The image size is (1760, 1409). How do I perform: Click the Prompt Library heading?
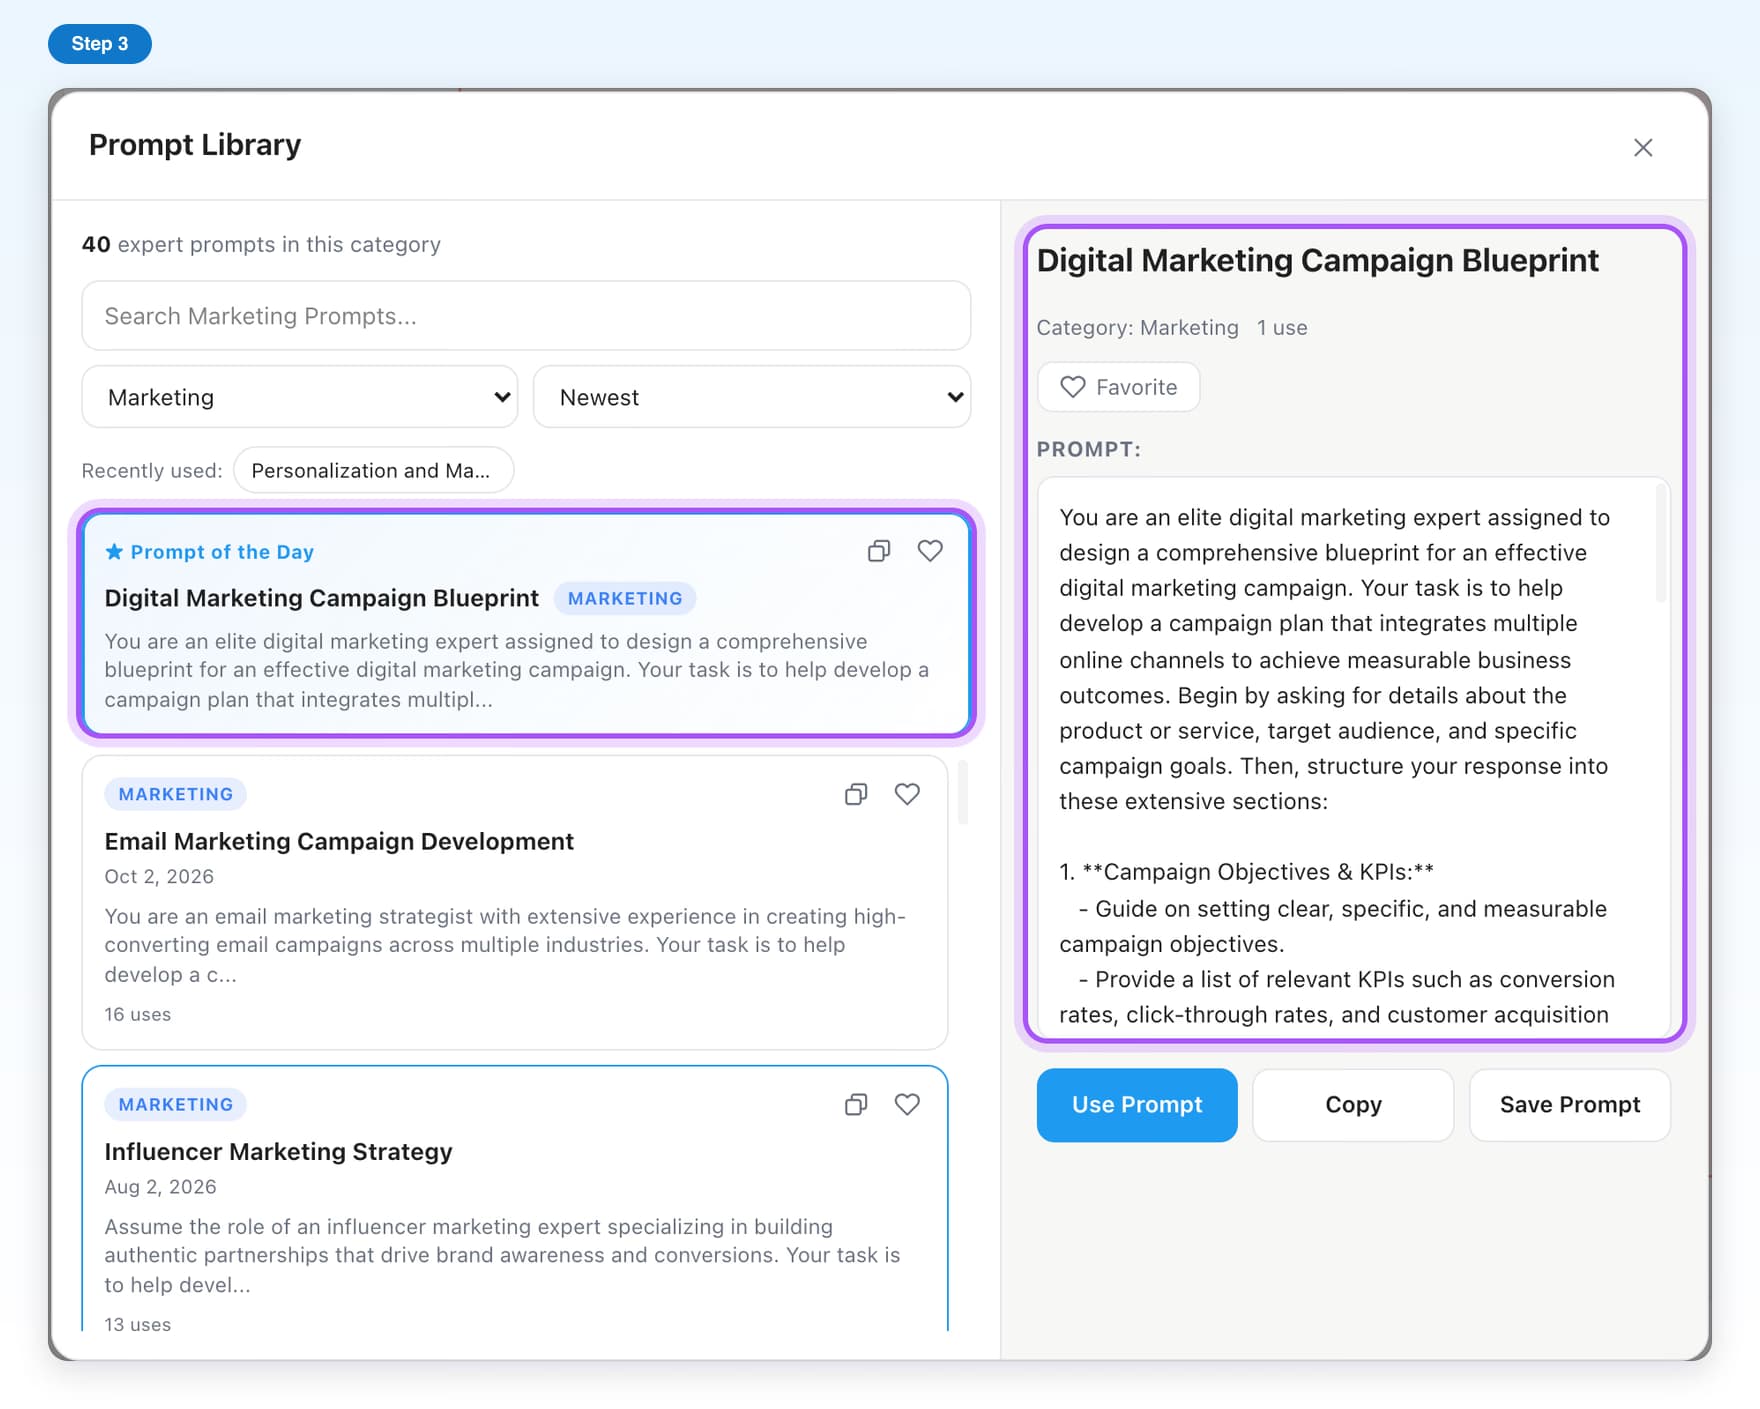[x=195, y=145]
